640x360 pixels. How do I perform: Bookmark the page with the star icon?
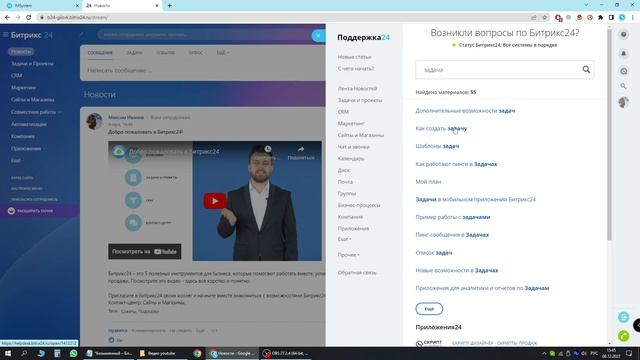point(544,18)
